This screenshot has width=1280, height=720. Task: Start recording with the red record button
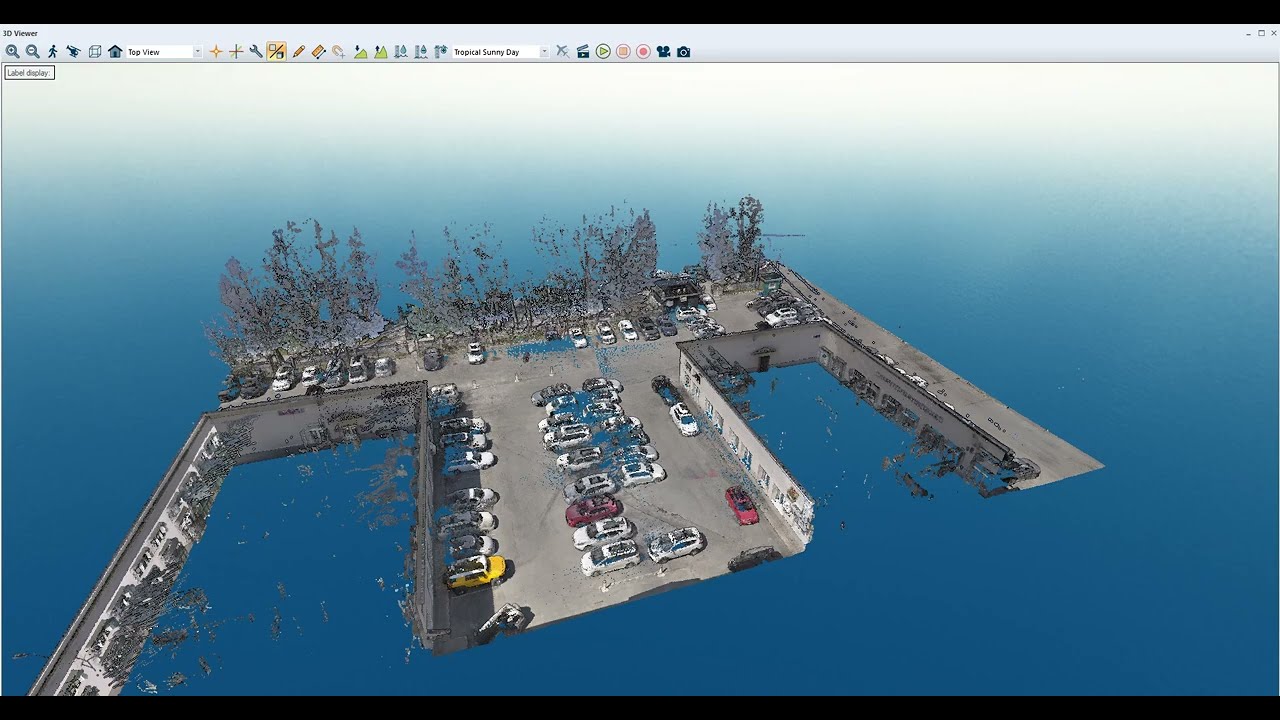click(x=643, y=52)
